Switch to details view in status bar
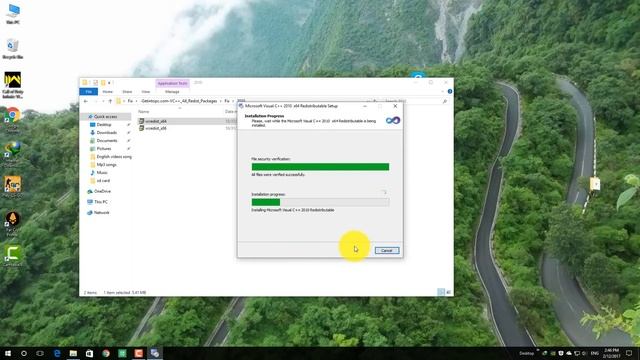The image size is (640, 360). (x=441, y=292)
